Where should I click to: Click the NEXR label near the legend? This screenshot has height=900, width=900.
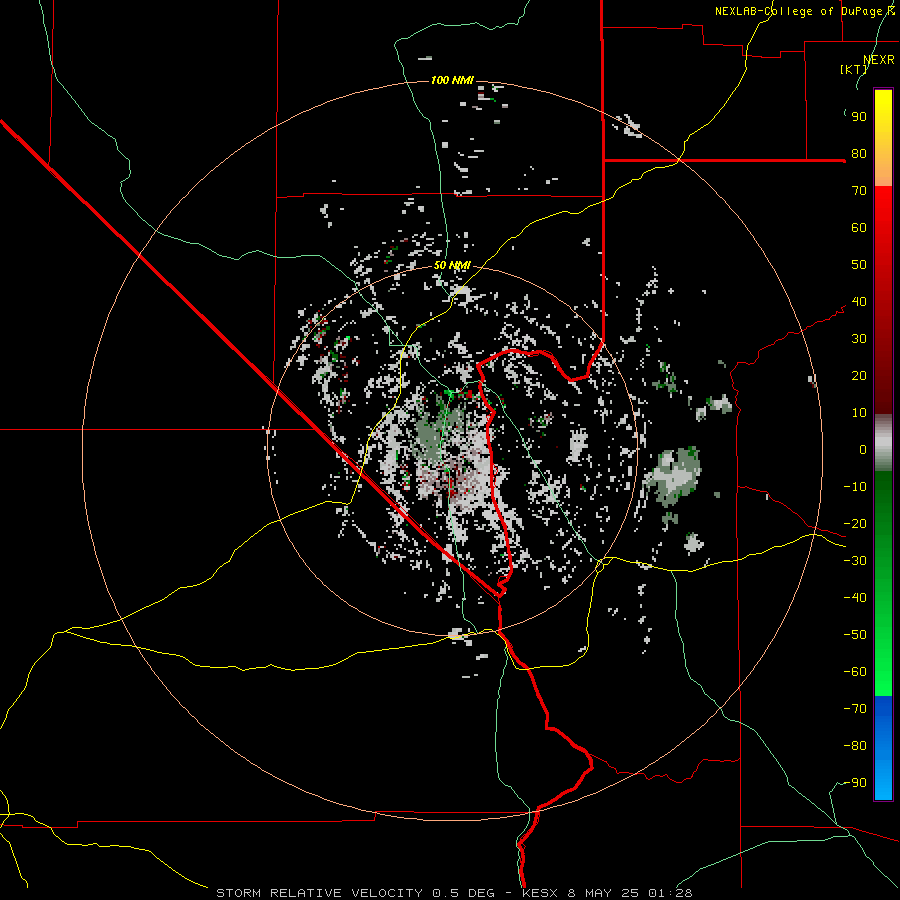tap(879, 60)
